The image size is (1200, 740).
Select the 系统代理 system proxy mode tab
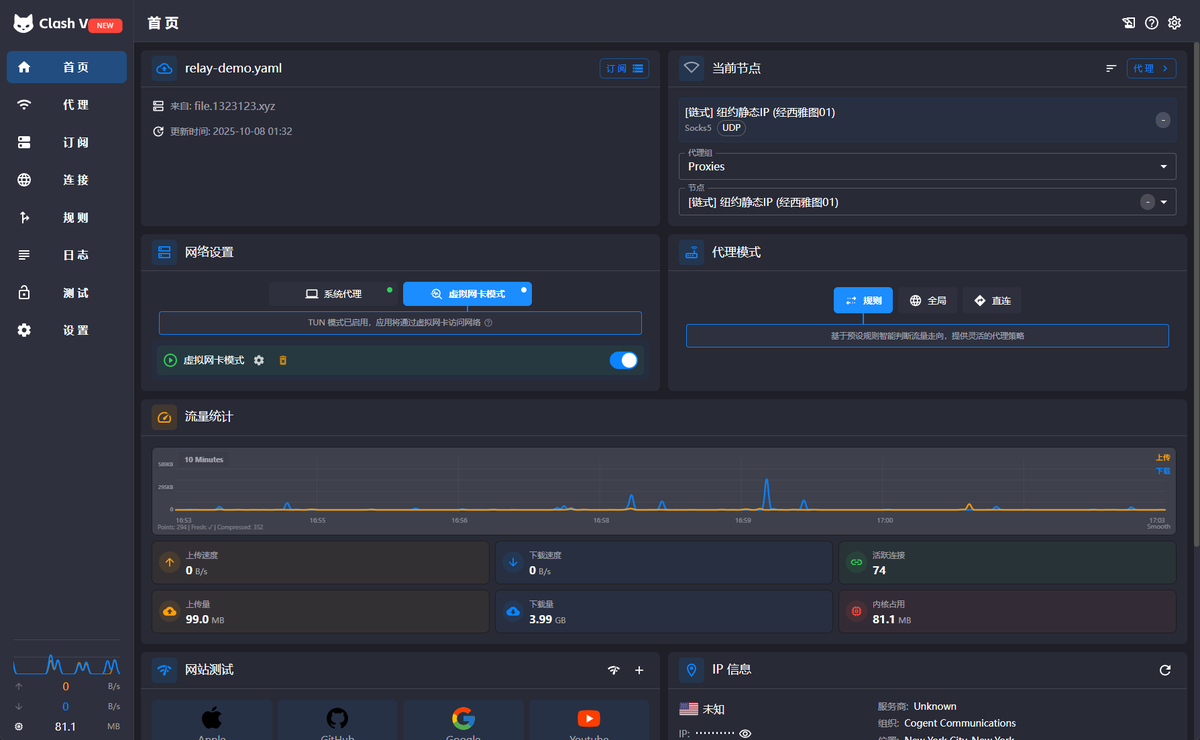[334, 294]
